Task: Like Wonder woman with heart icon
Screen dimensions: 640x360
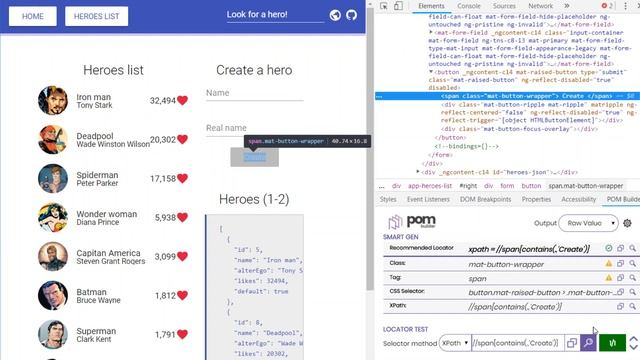Action: [182, 218]
